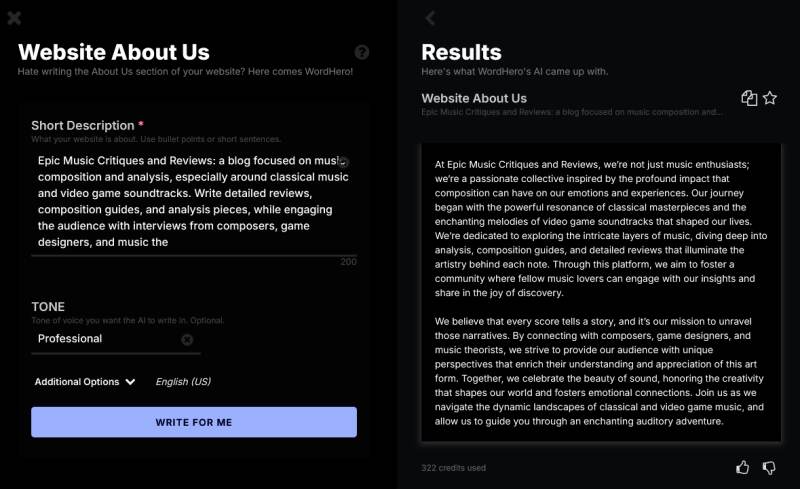The height and width of the screenshot is (489, 800).
Task: Focus the Short Description text area
Action: [185, 200]
